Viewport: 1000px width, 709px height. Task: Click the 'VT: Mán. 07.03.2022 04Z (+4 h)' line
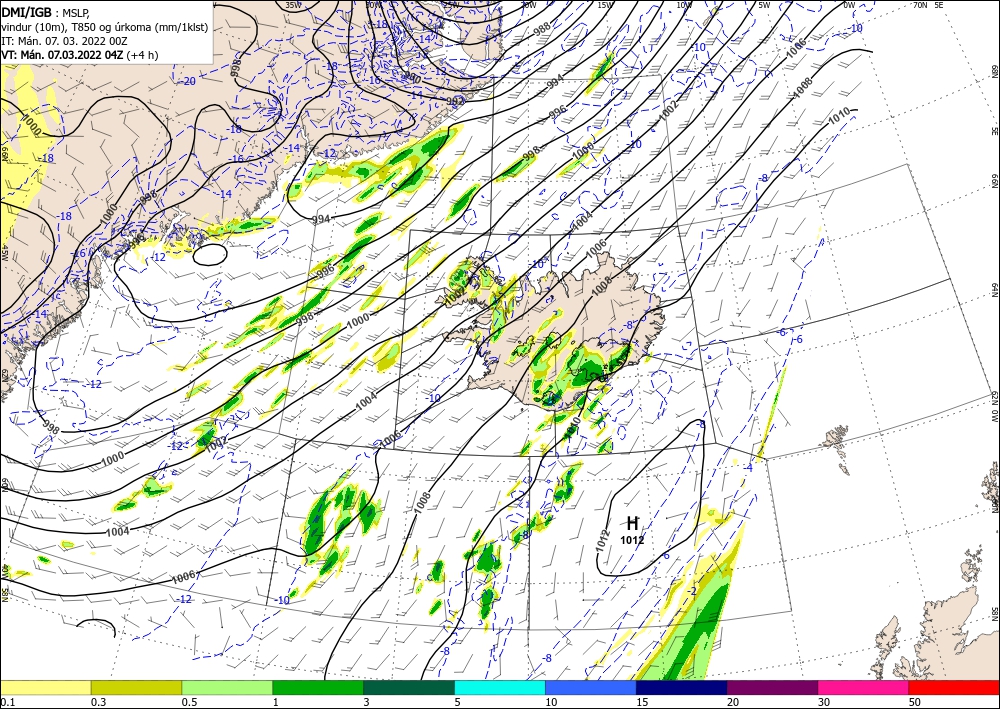[80, 55]
